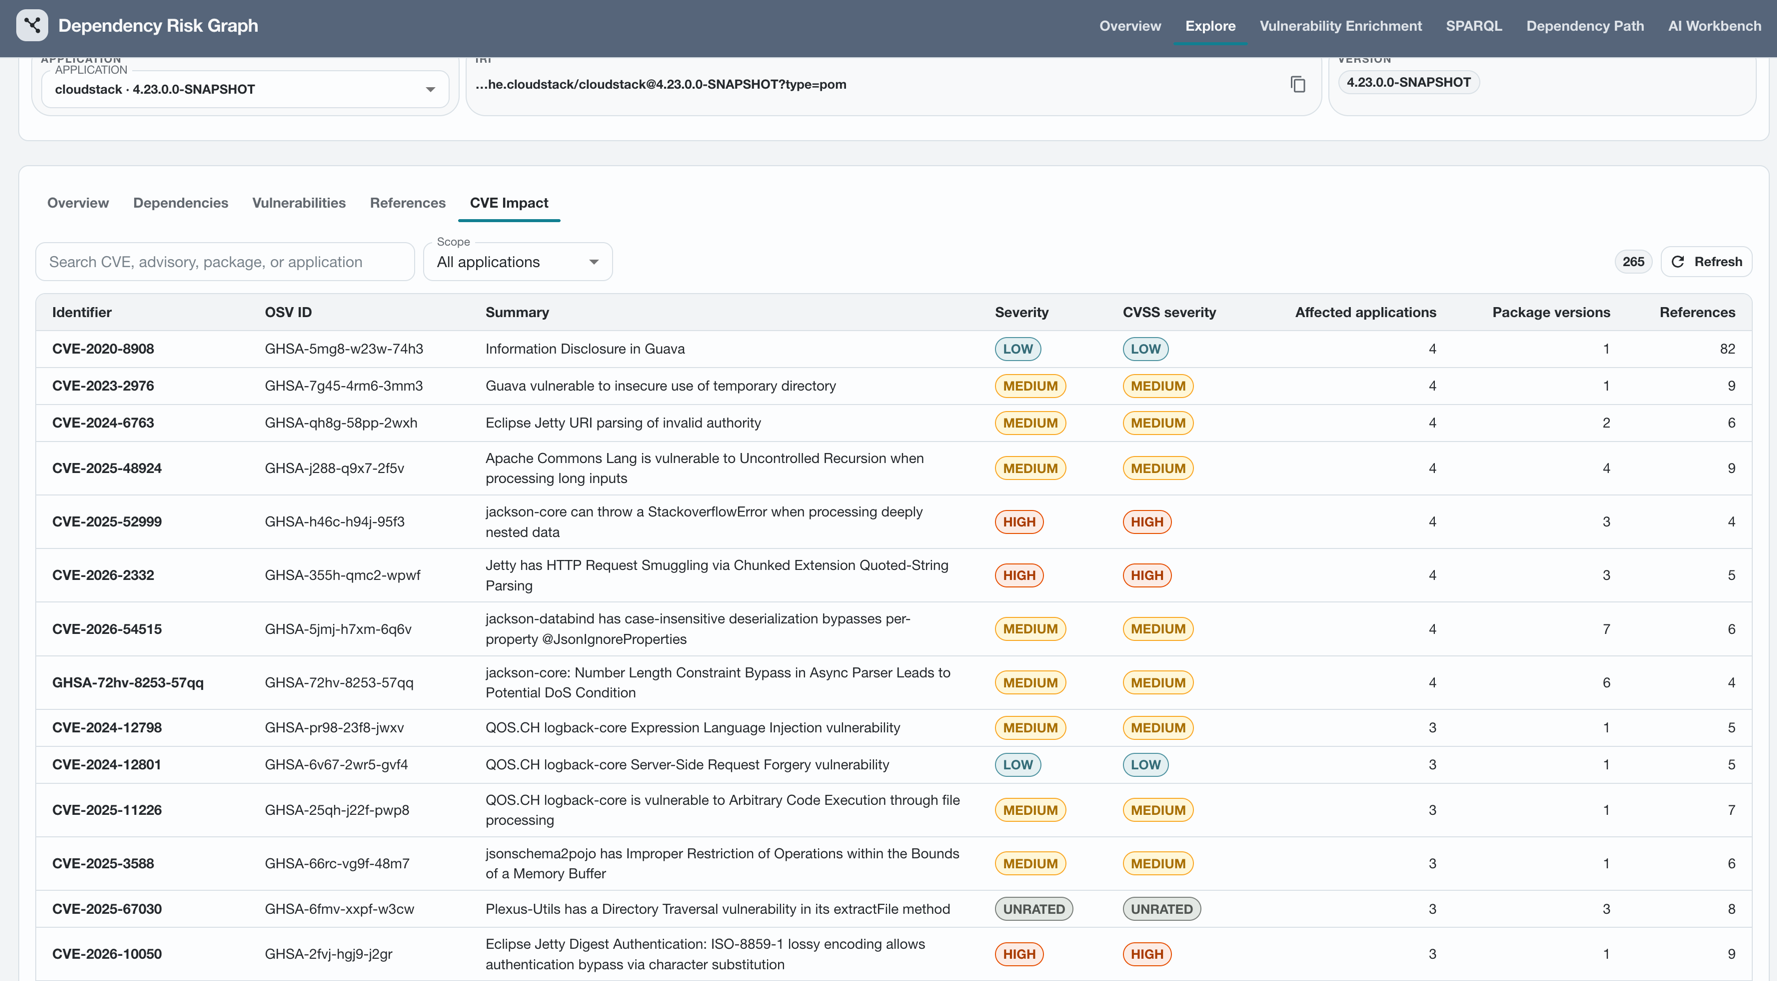Click the 4.23.0.0-SNAPSHOT version chip
Viewport: 1777px width, 981px height.
click(1408, 82)
